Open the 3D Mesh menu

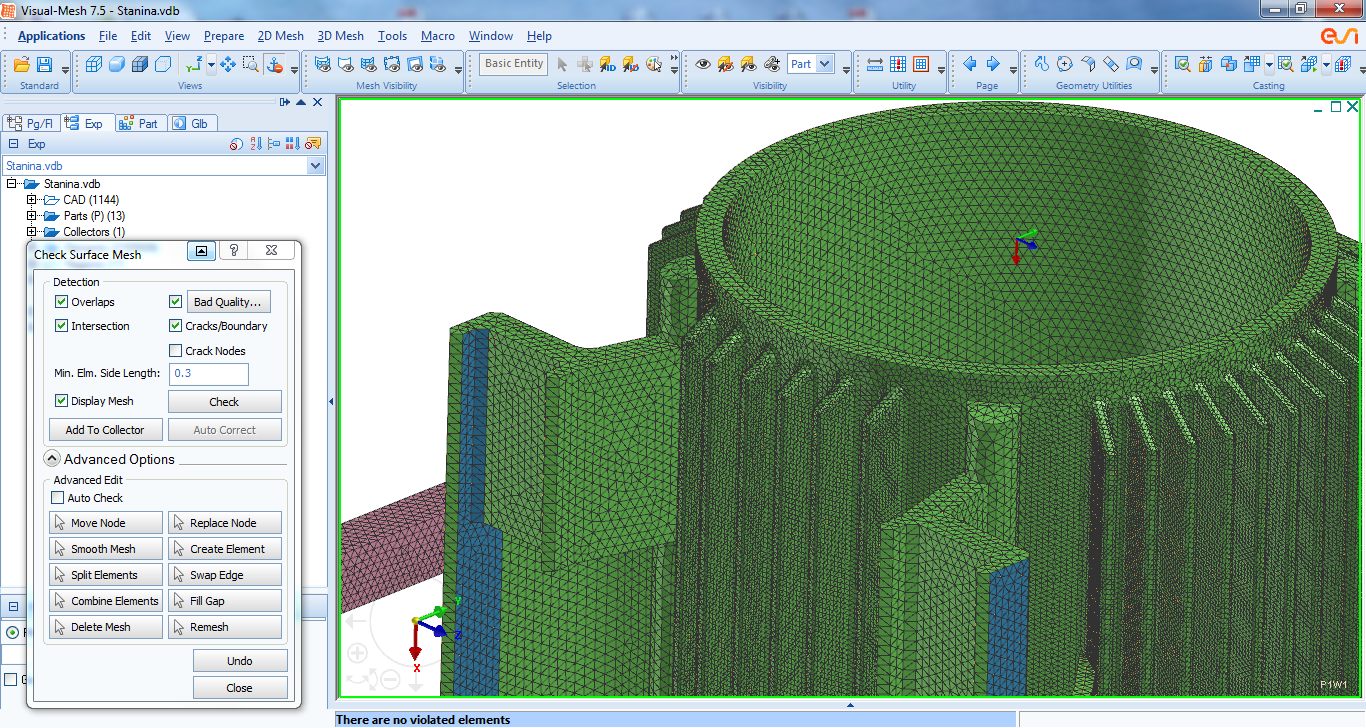pos(341,36)
